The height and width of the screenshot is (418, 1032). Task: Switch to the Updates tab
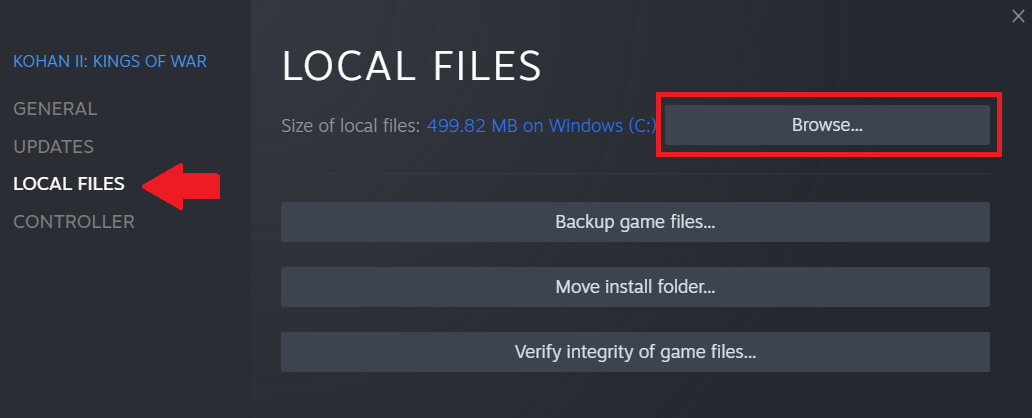53,146
